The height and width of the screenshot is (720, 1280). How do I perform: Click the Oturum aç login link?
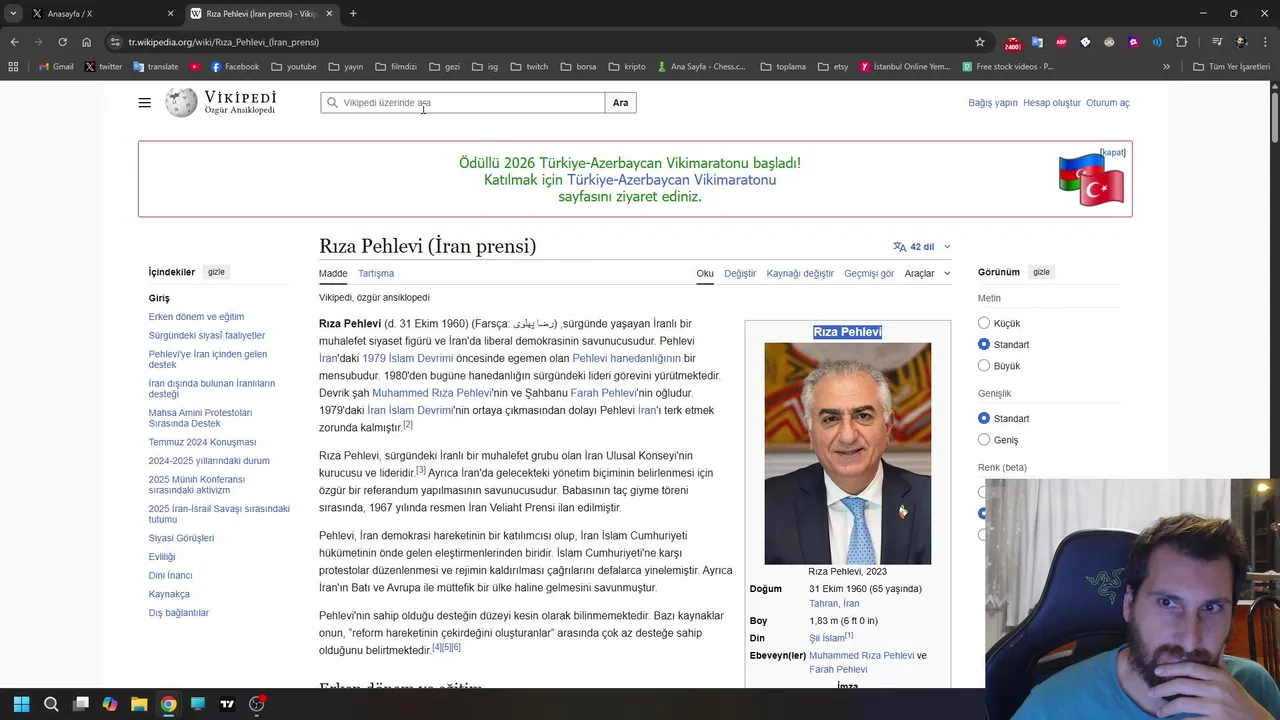coord(1108,103)
